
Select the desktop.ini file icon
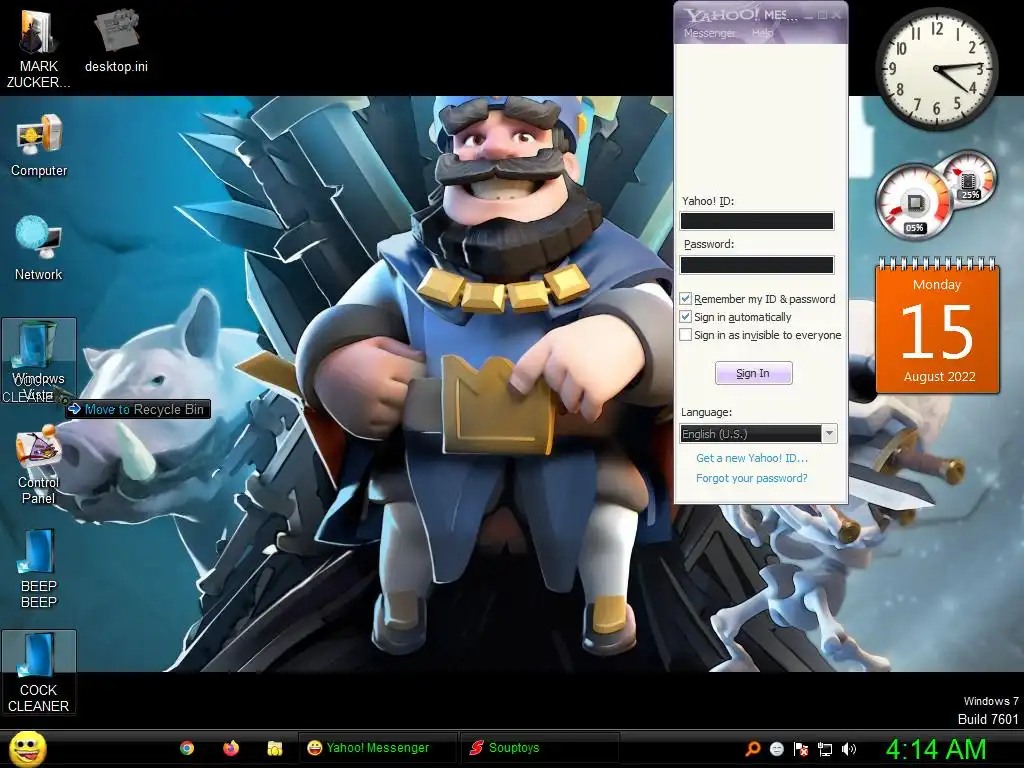(x=116, y=40)
